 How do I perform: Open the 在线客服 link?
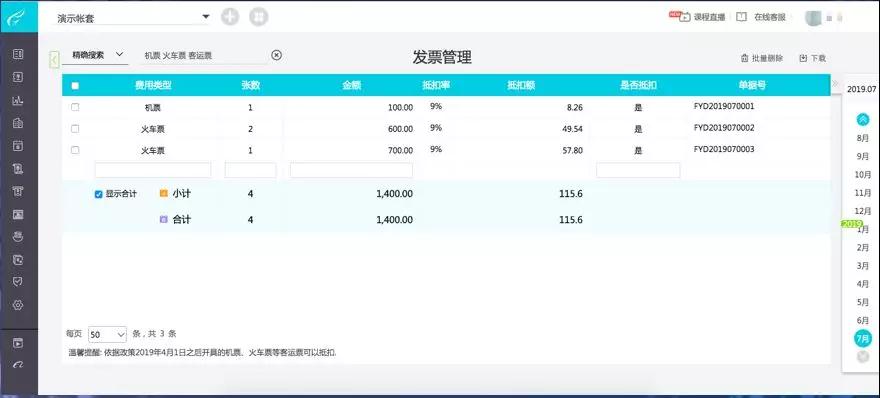pyautogui.click(x=769, y=17)
